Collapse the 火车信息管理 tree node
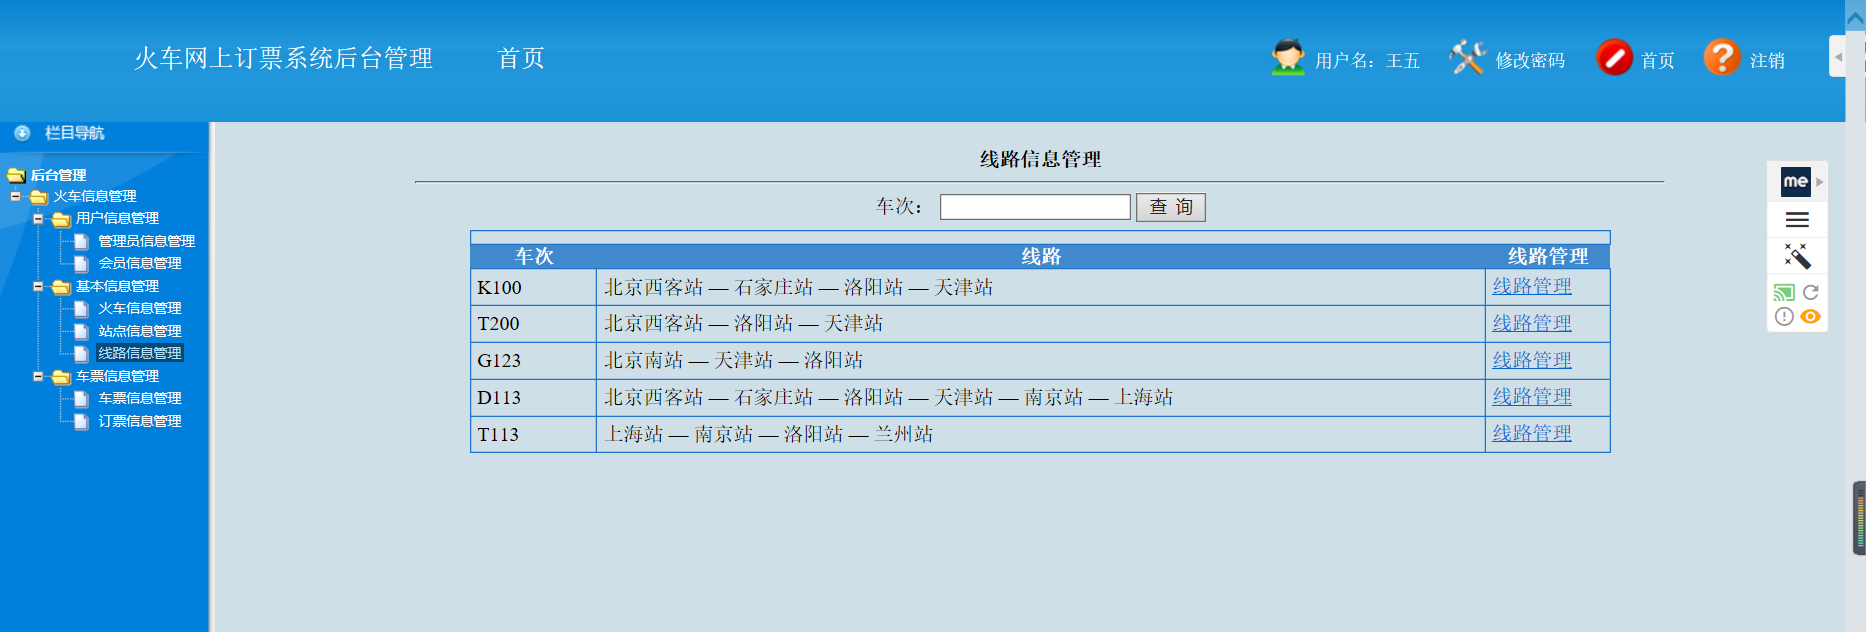Viewport: 1866px width, 632px height. (16, 196)
